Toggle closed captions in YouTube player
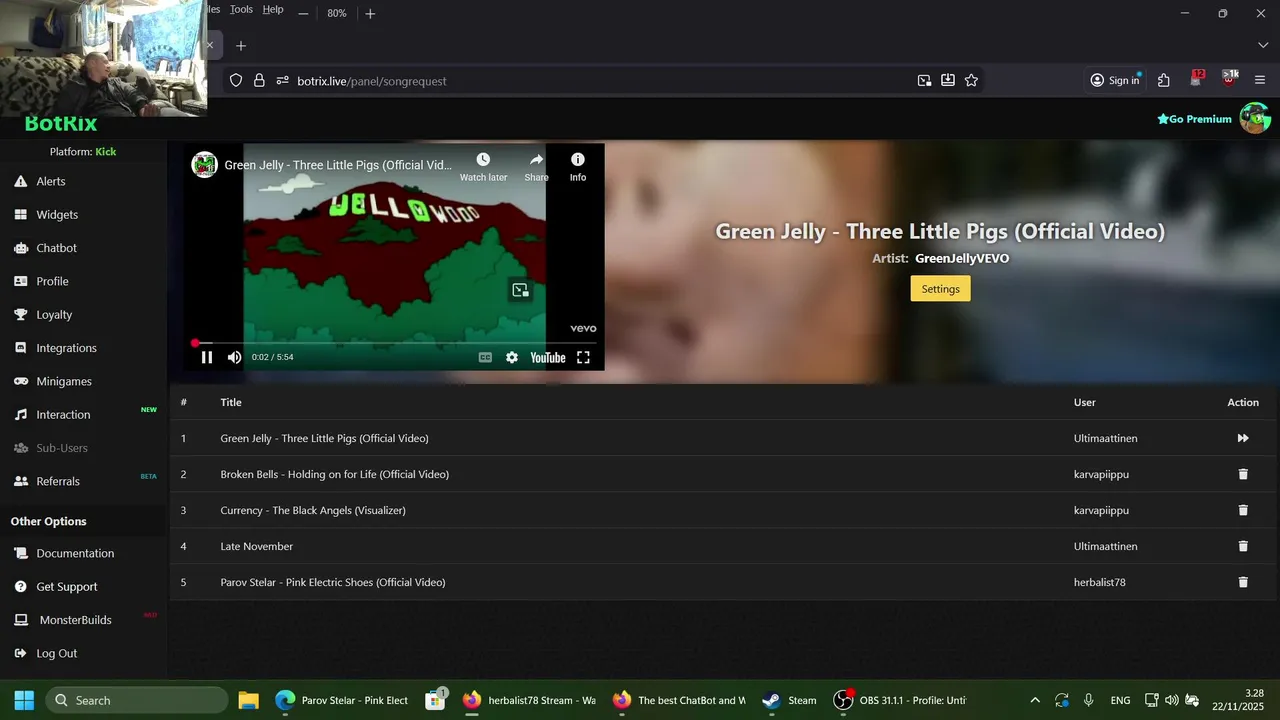This screenshot has height=720, width=1280. [x=485, y=357]
